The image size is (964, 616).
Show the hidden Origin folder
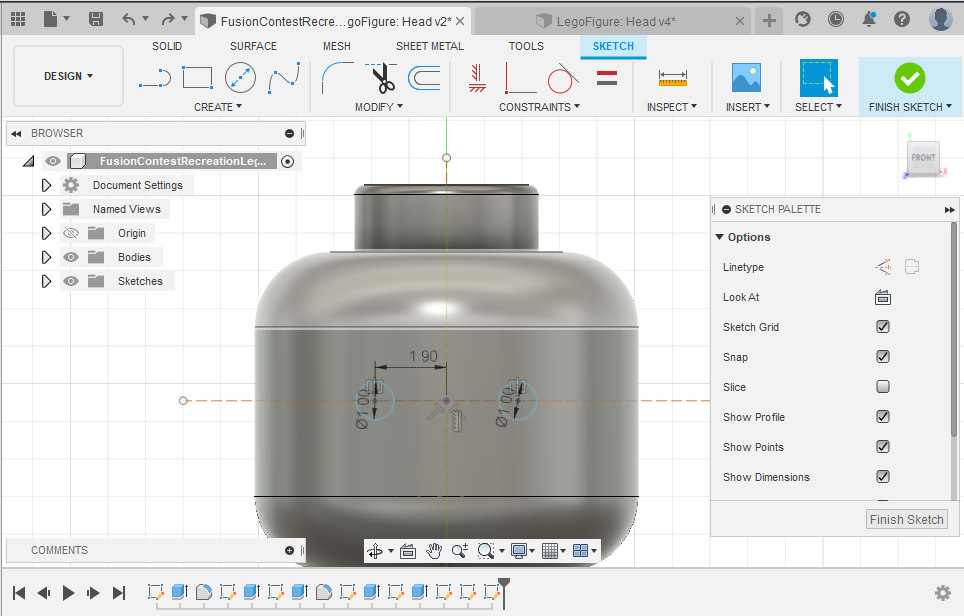click(71, 233)
